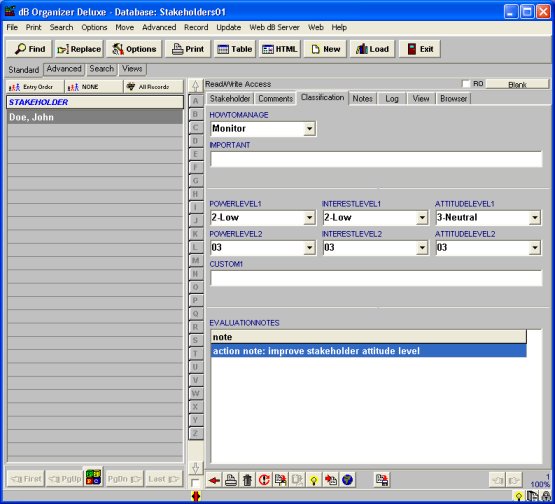Toggle the small checkbox below alphabet index
Screen dimensions: 555x504
point(195,482)
